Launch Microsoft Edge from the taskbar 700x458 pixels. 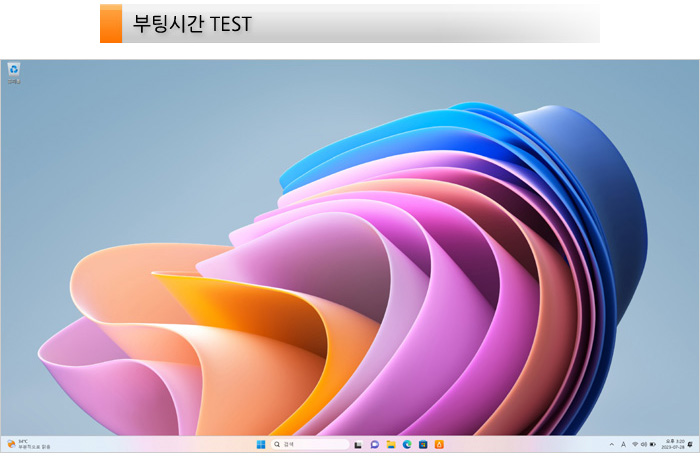pyautogui.click(x=407, y=445)
